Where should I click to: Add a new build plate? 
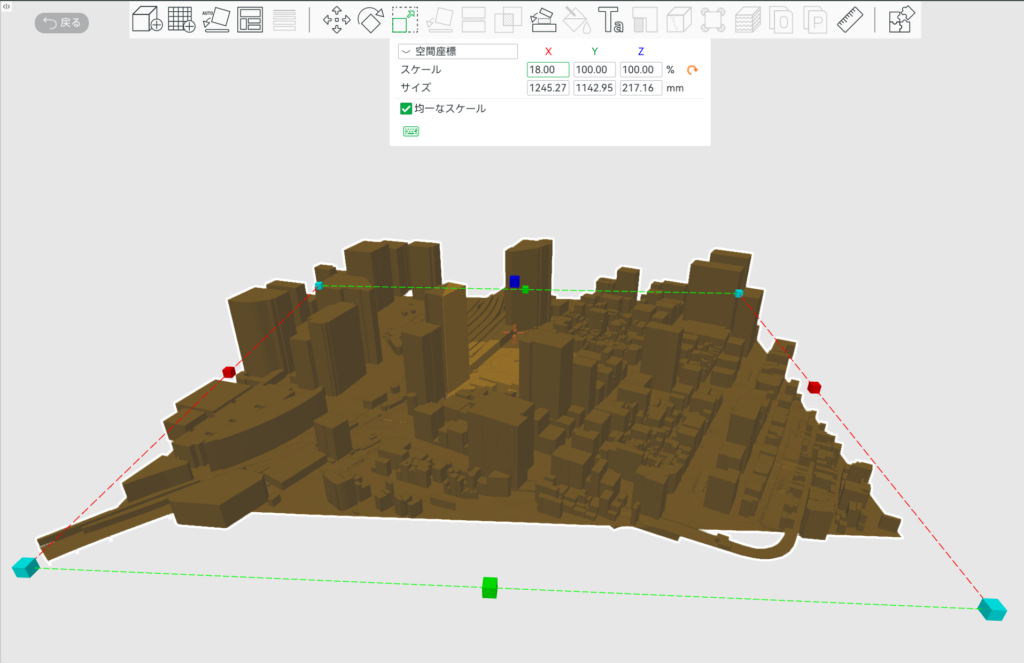tap(181, 20)
